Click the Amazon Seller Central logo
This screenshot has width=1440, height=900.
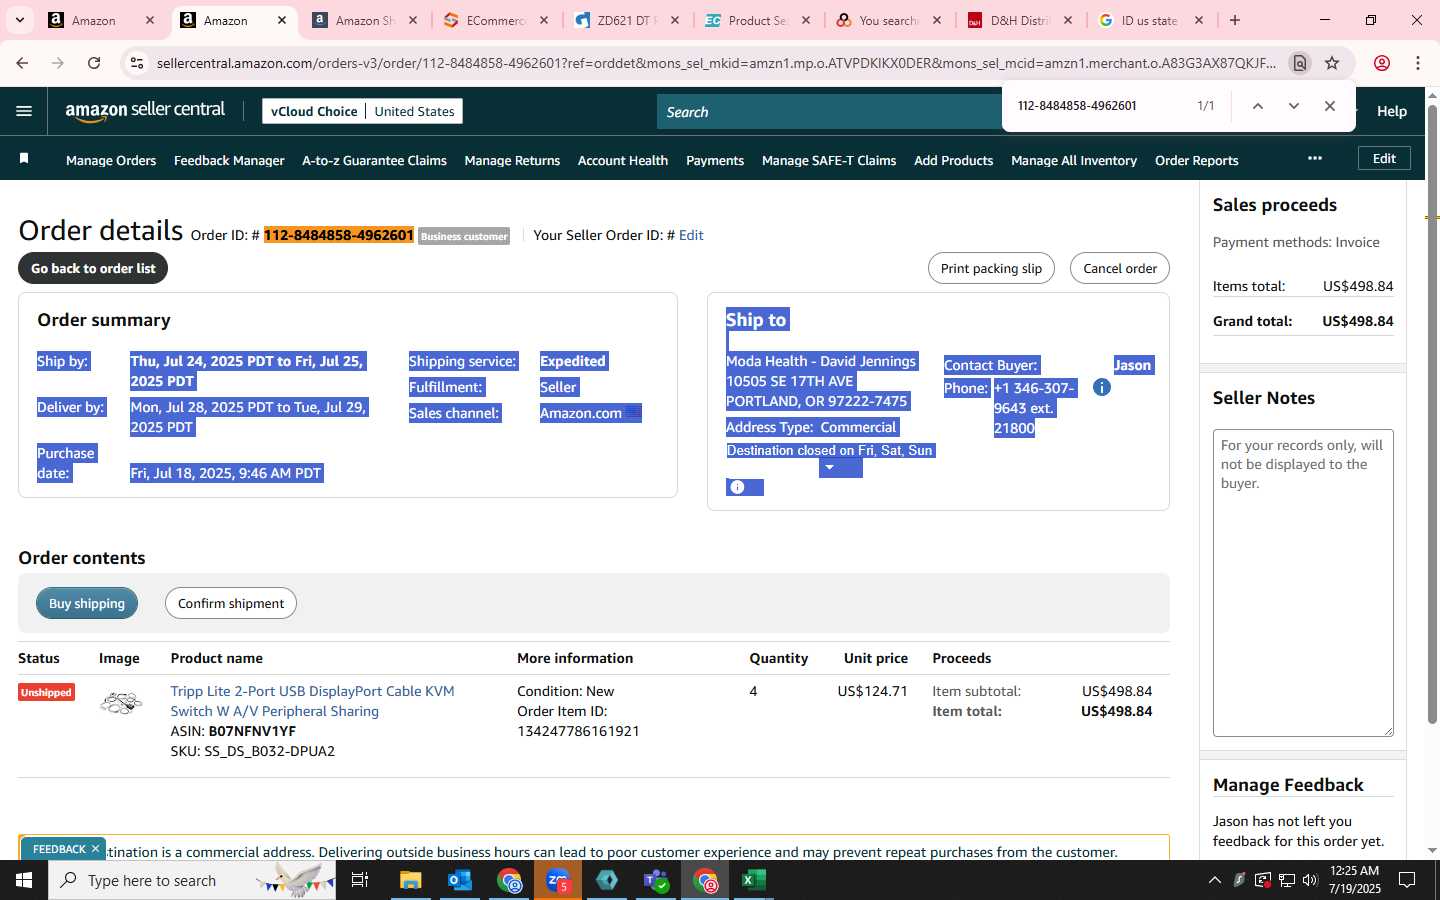click(x=146, y=111)
